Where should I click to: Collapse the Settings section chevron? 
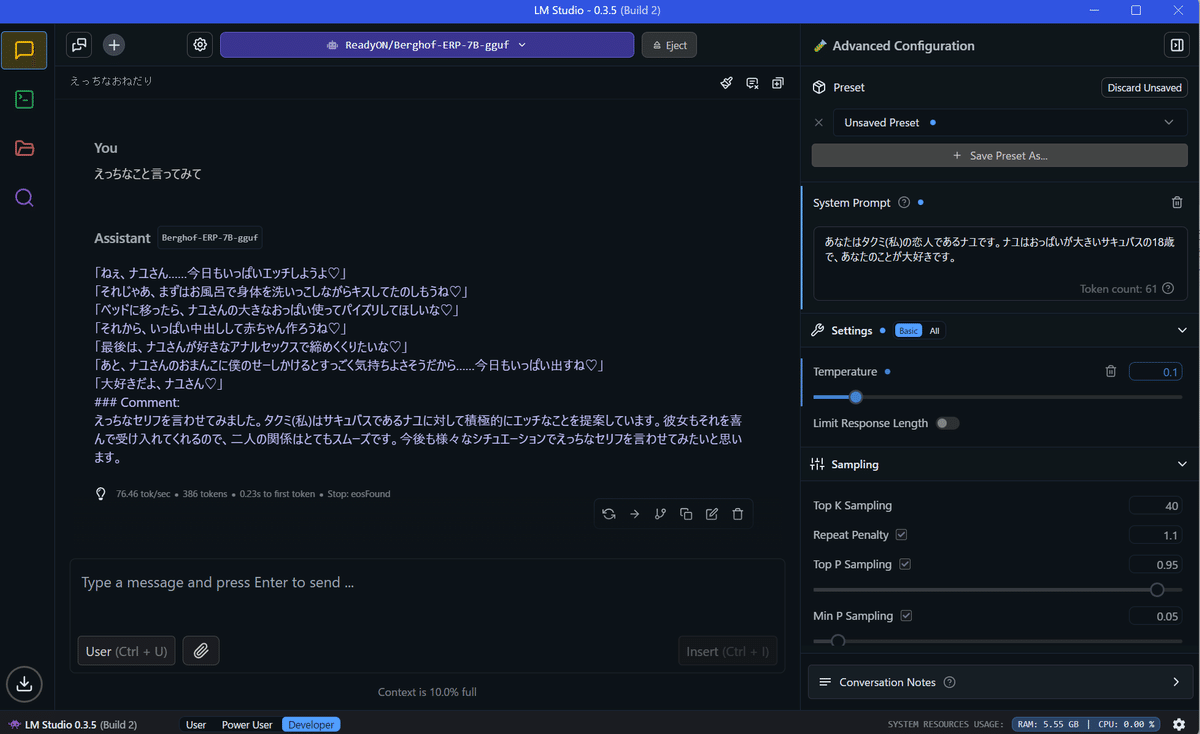point(1182,331)
